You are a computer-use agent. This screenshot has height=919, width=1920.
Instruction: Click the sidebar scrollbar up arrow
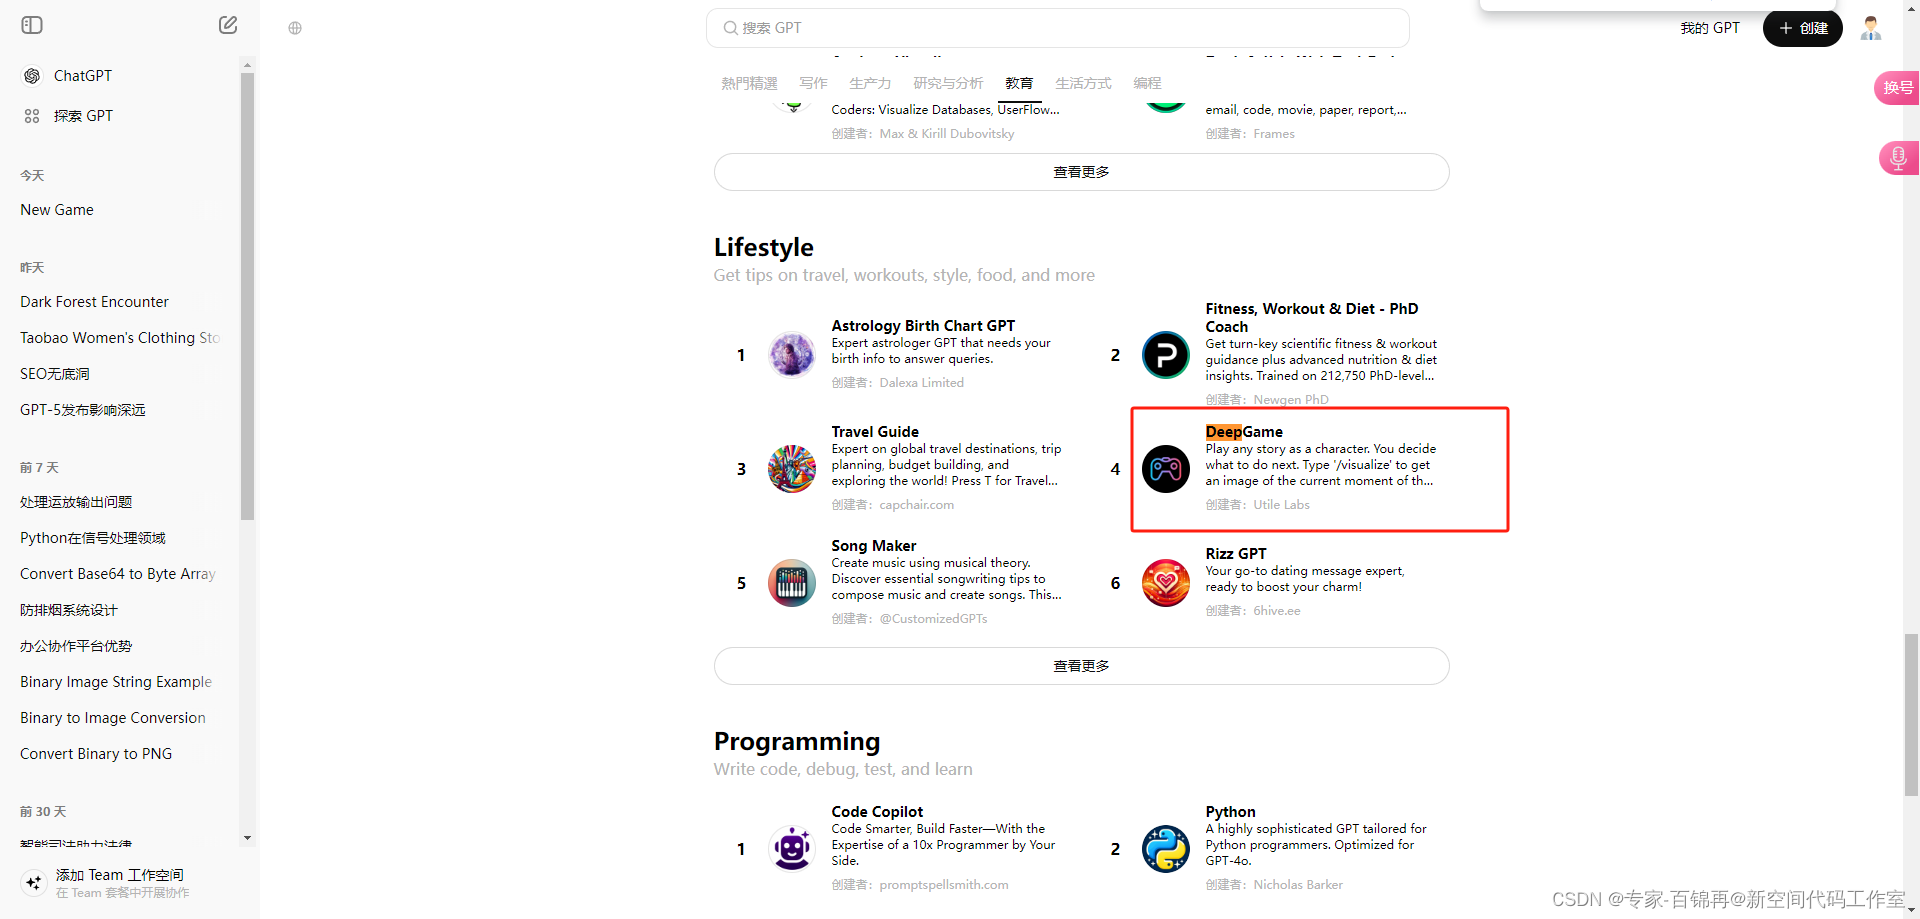[x=247, y=66]
